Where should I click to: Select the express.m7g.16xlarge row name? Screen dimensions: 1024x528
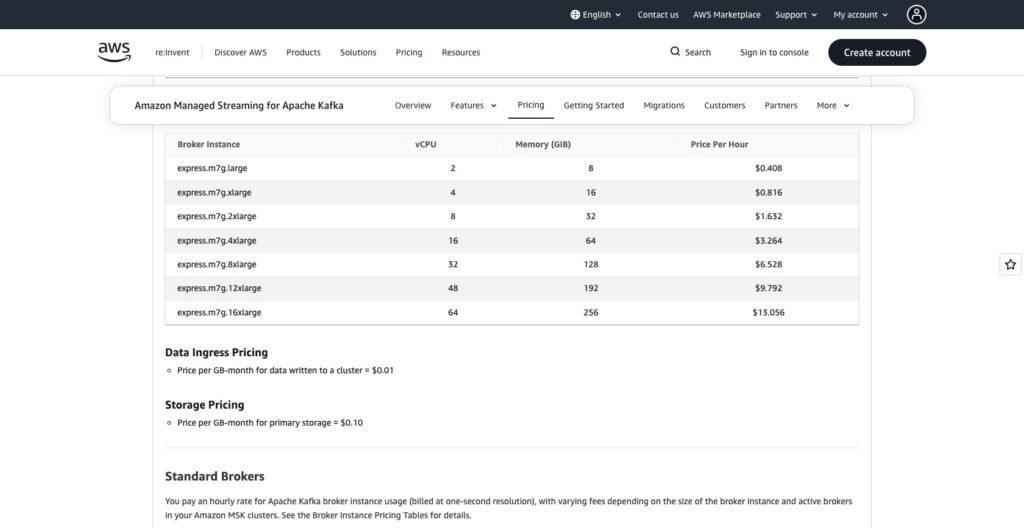coord(219,312)
